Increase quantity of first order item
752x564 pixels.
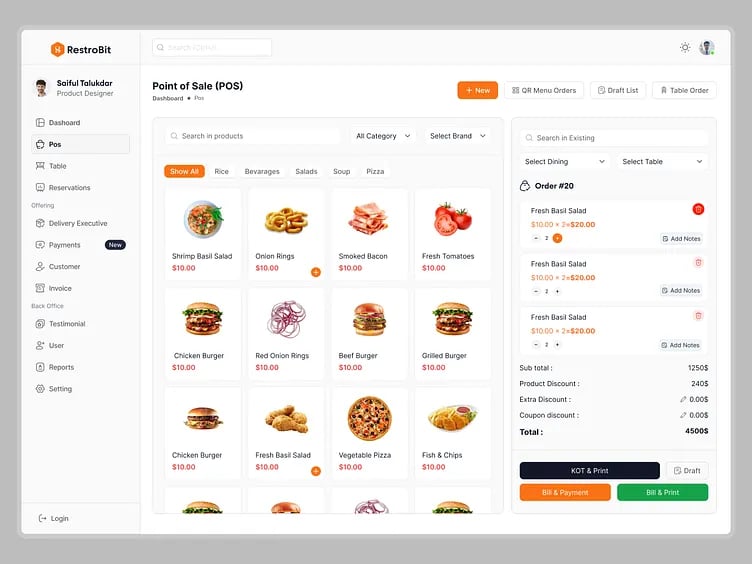click(x=557, y=238)
